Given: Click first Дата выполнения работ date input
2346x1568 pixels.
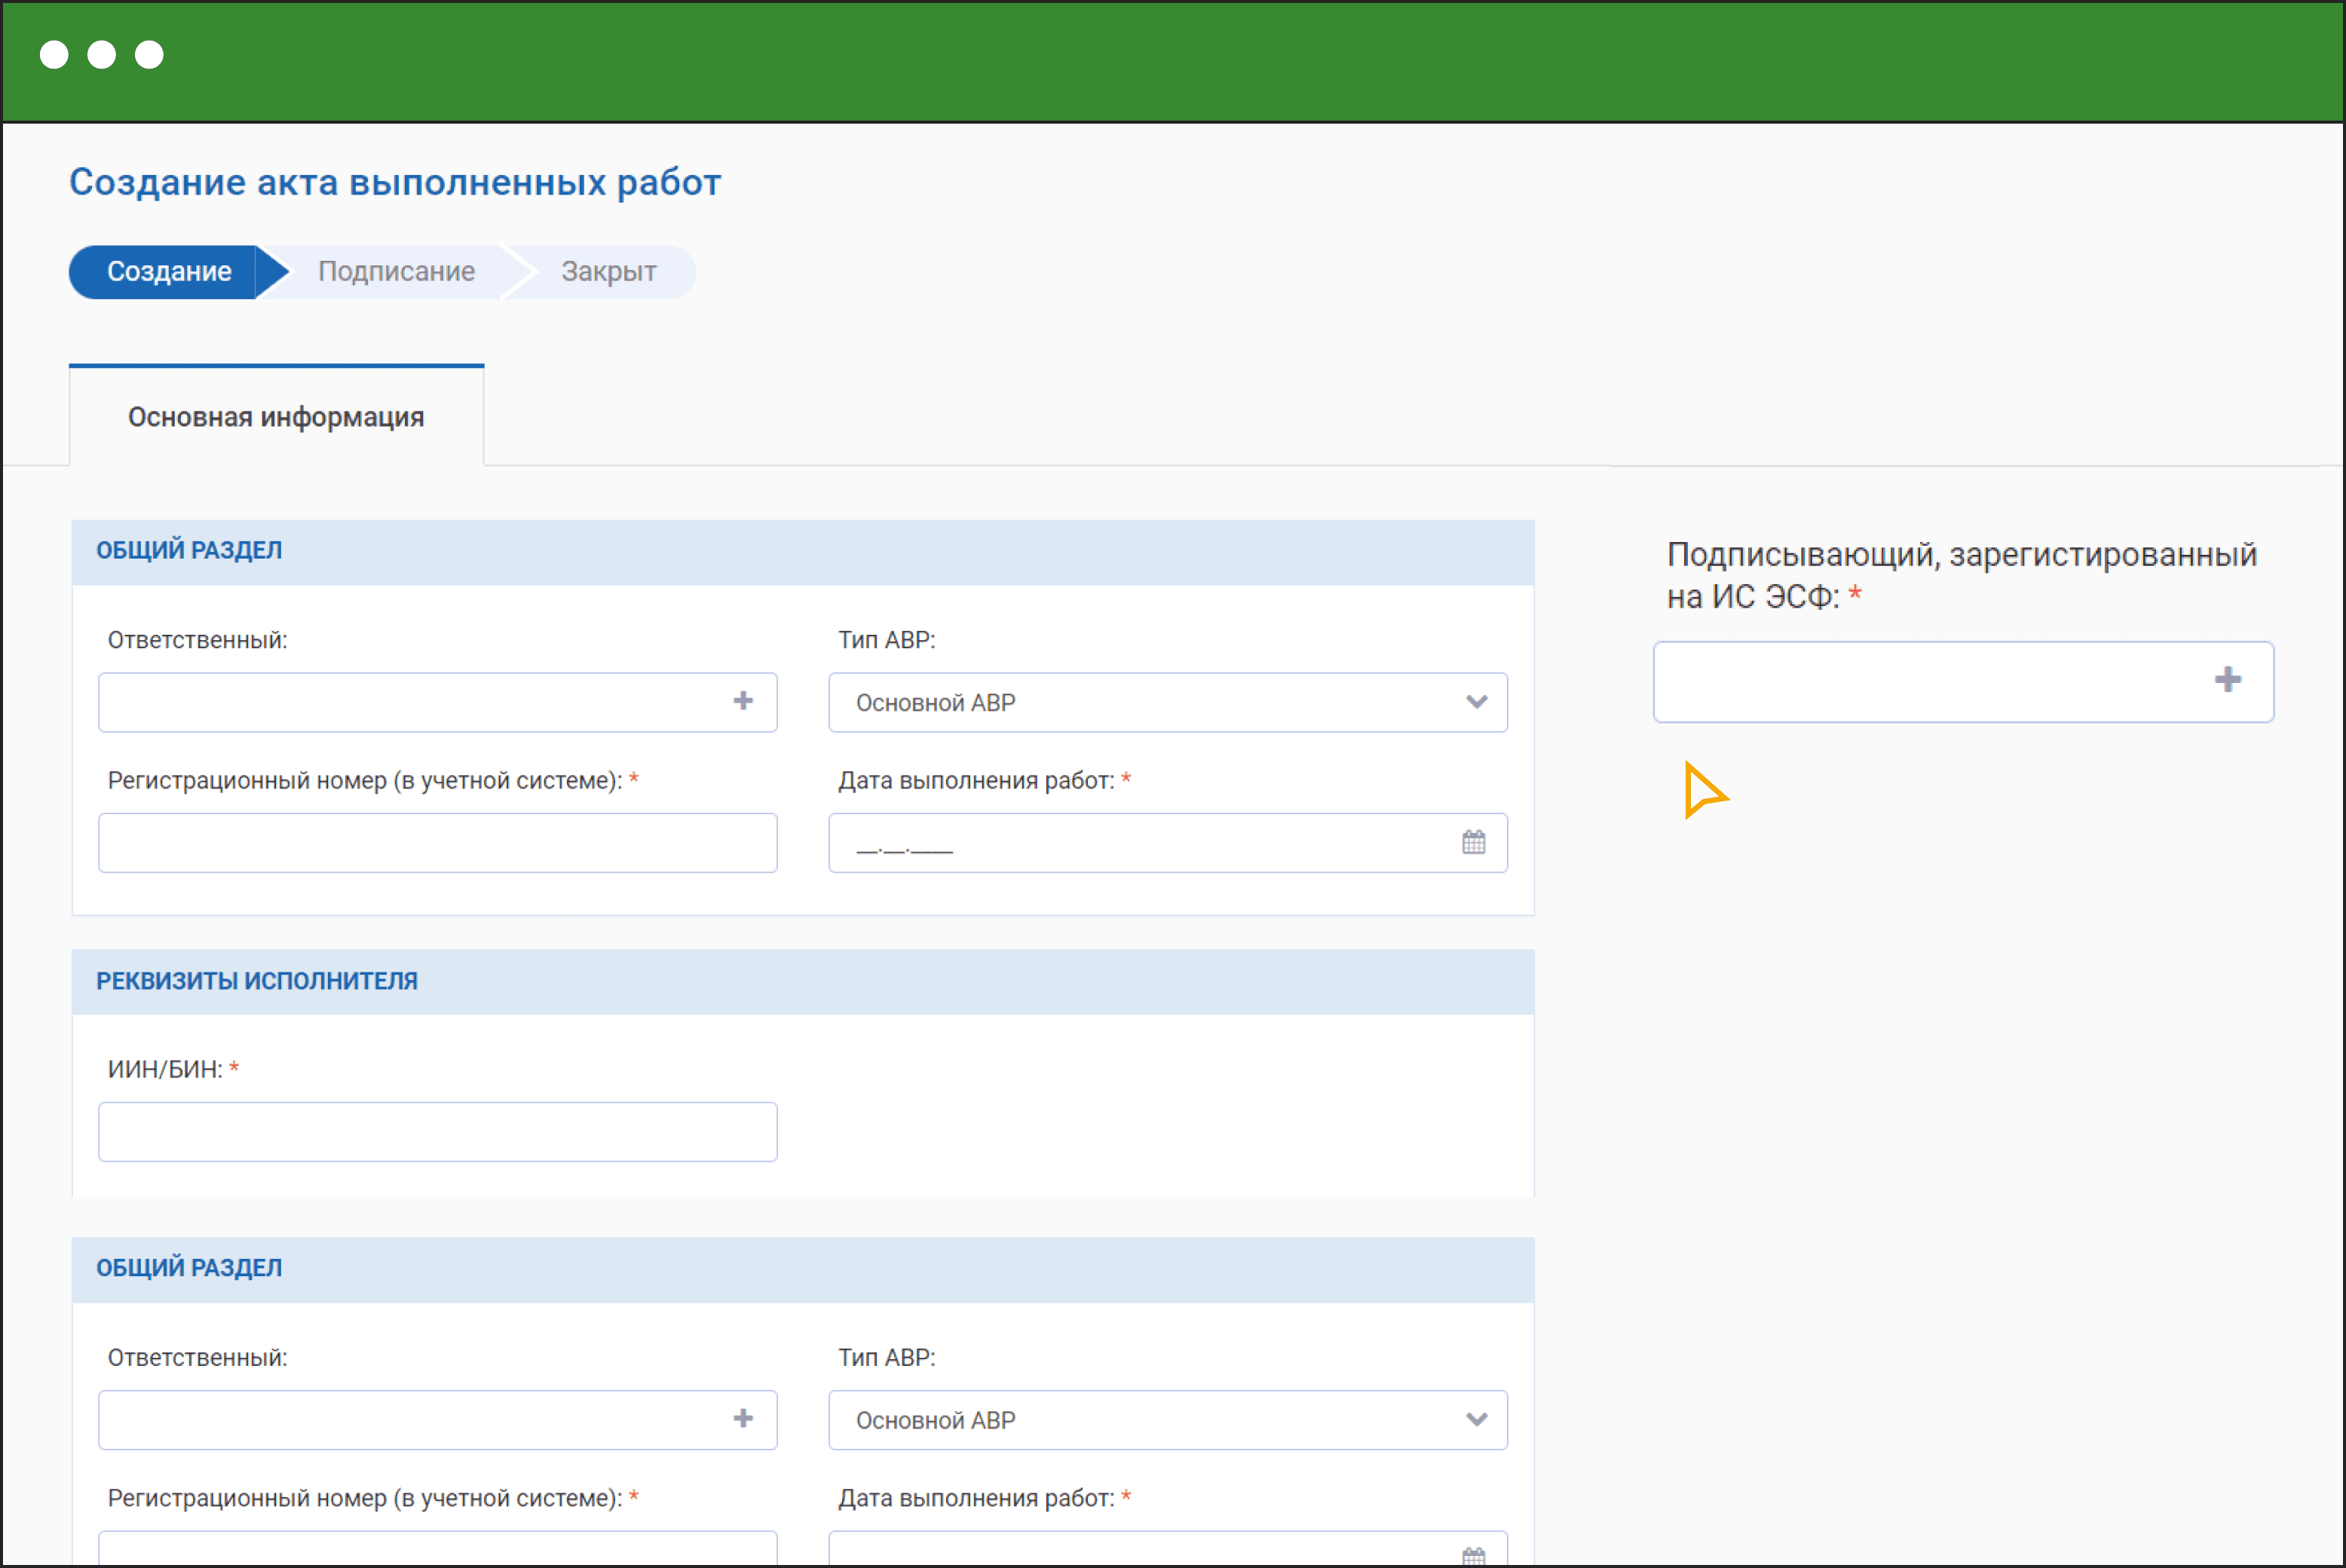Looking at the screenshot, I should 1140,843.
